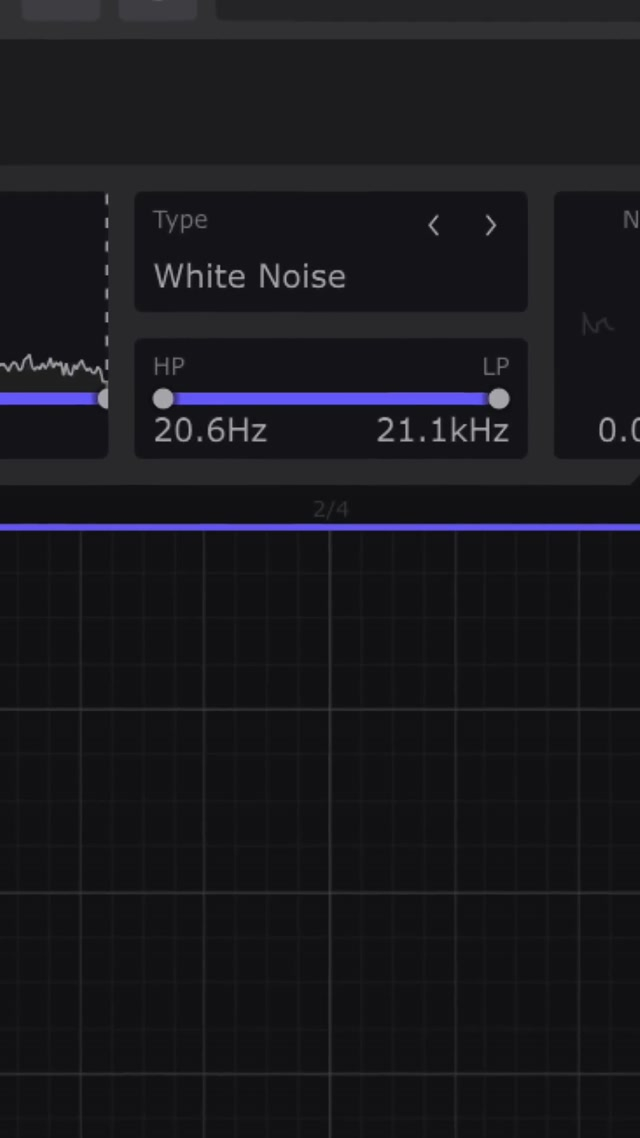Image resolution: width=640 pixels, height=1138 pixels.
Task: Click the 20.6Hz high-pass value
Action: pyautogui.click(x=210, y=431)
